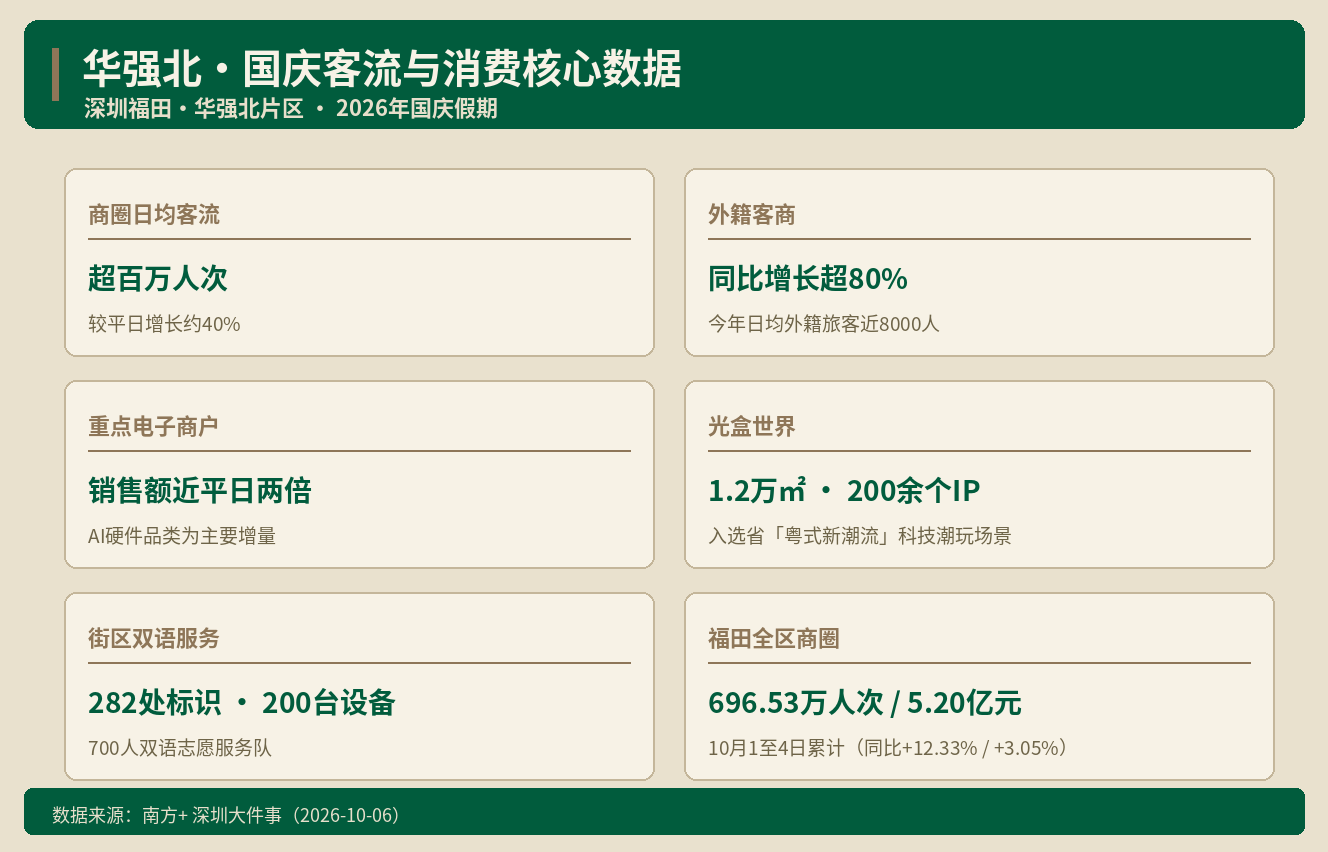This screenshot has height=852, width=1328.
Task: Select the subtitle 深圳福田·华强北片区 · 2026年国庆假期
Action: [291, 109]
